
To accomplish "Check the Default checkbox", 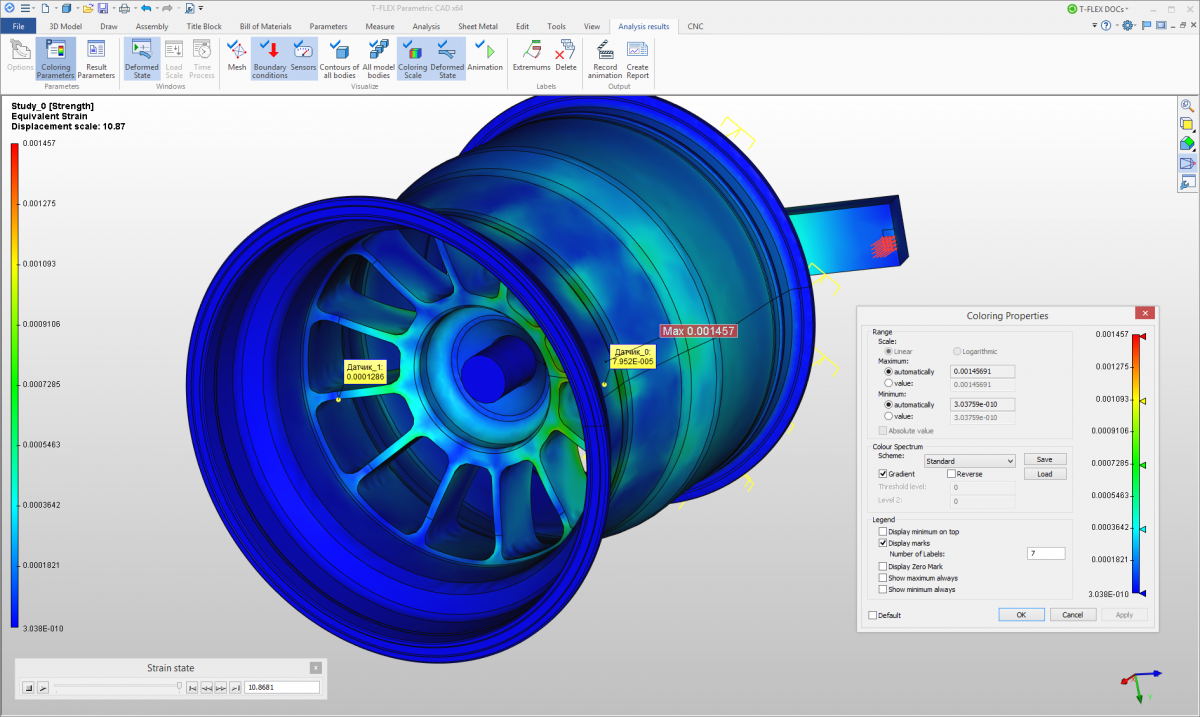I will pyautogui.click(x=873, y=615).
